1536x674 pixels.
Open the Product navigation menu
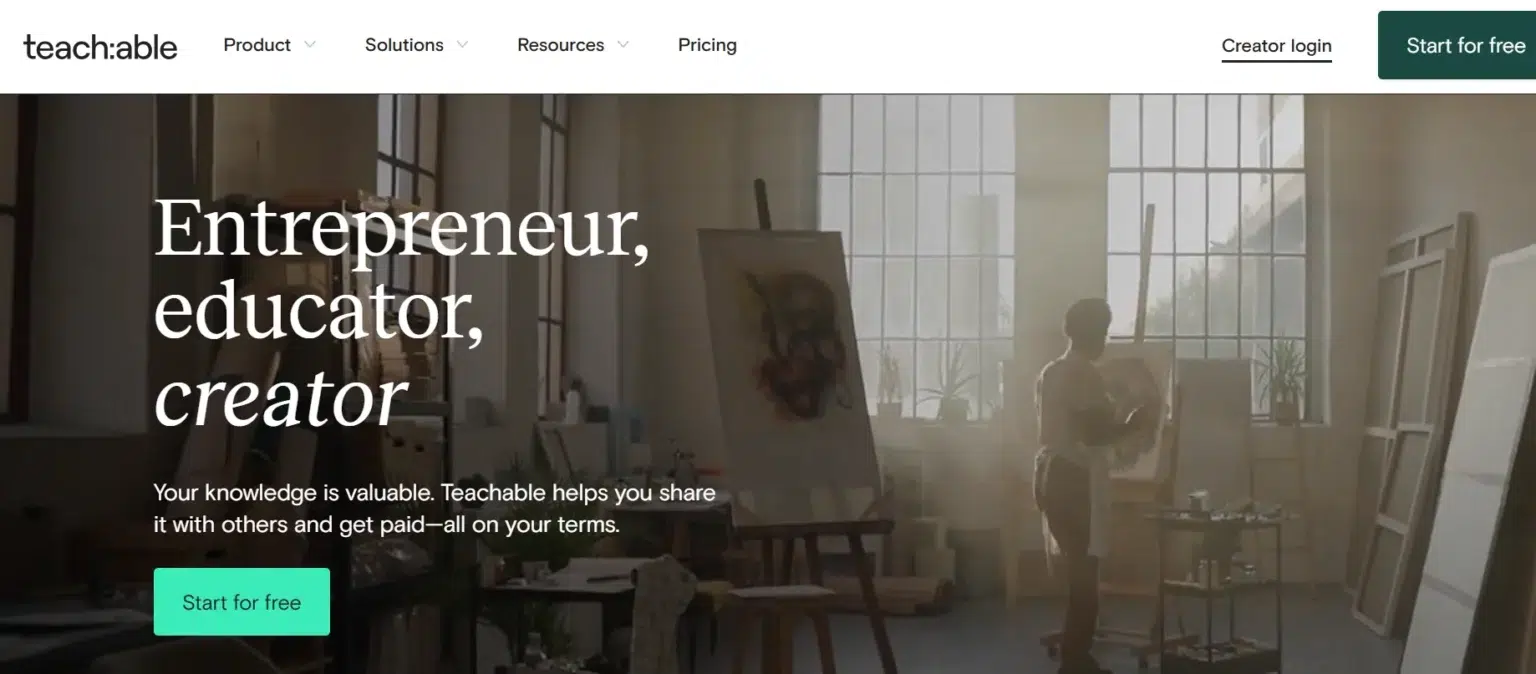tap(257, 45)
